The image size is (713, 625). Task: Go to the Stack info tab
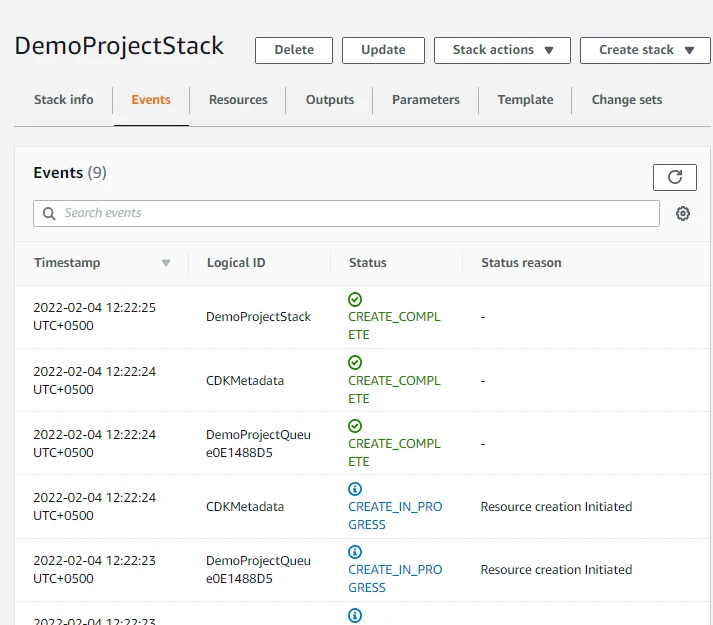[64, 100]
